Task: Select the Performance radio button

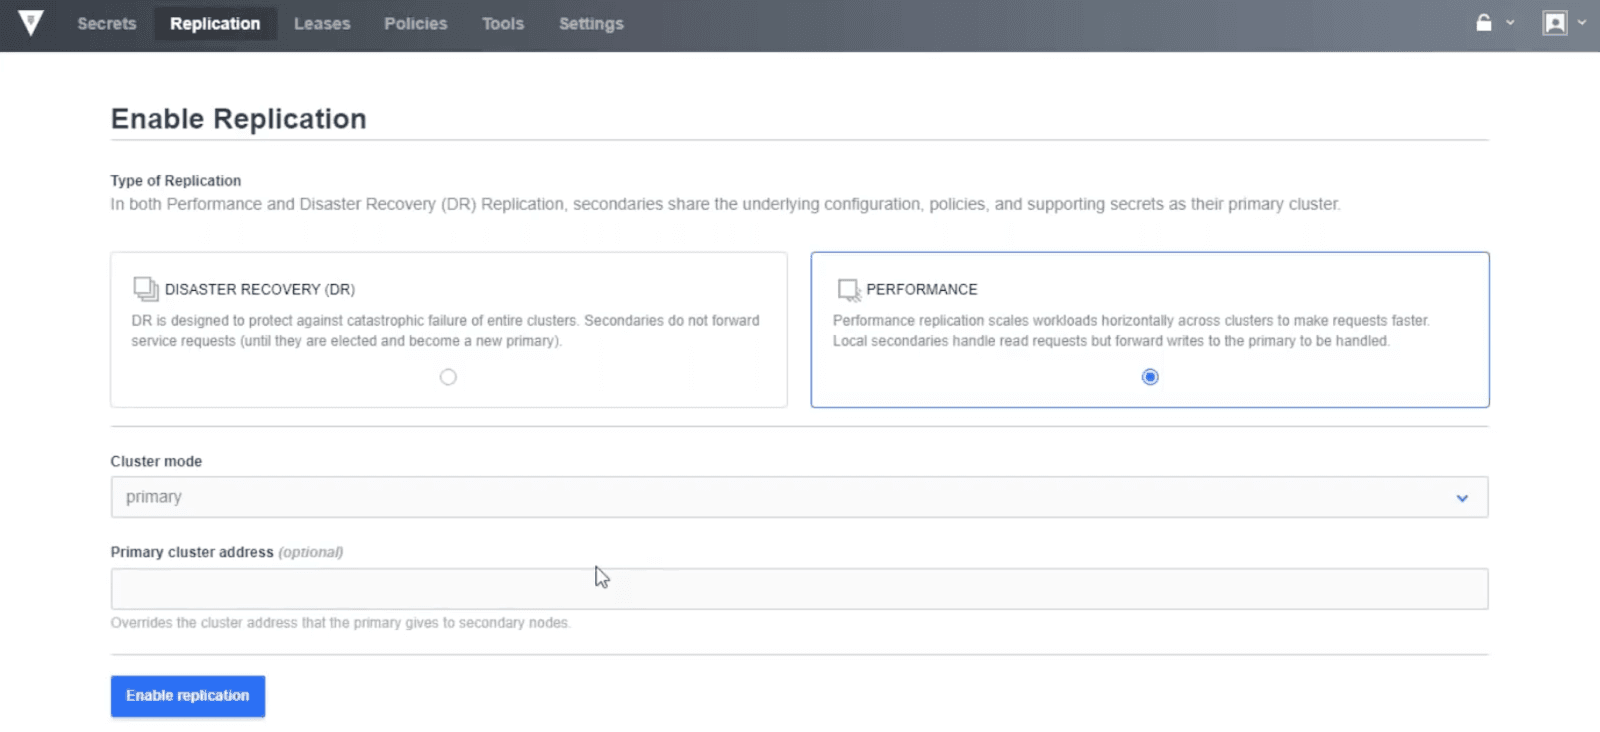Action: click(1150, 377)
